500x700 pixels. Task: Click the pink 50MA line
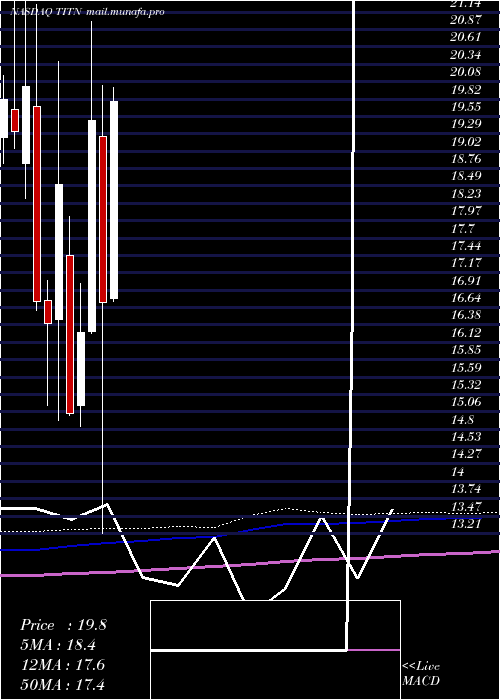point(250,563)
